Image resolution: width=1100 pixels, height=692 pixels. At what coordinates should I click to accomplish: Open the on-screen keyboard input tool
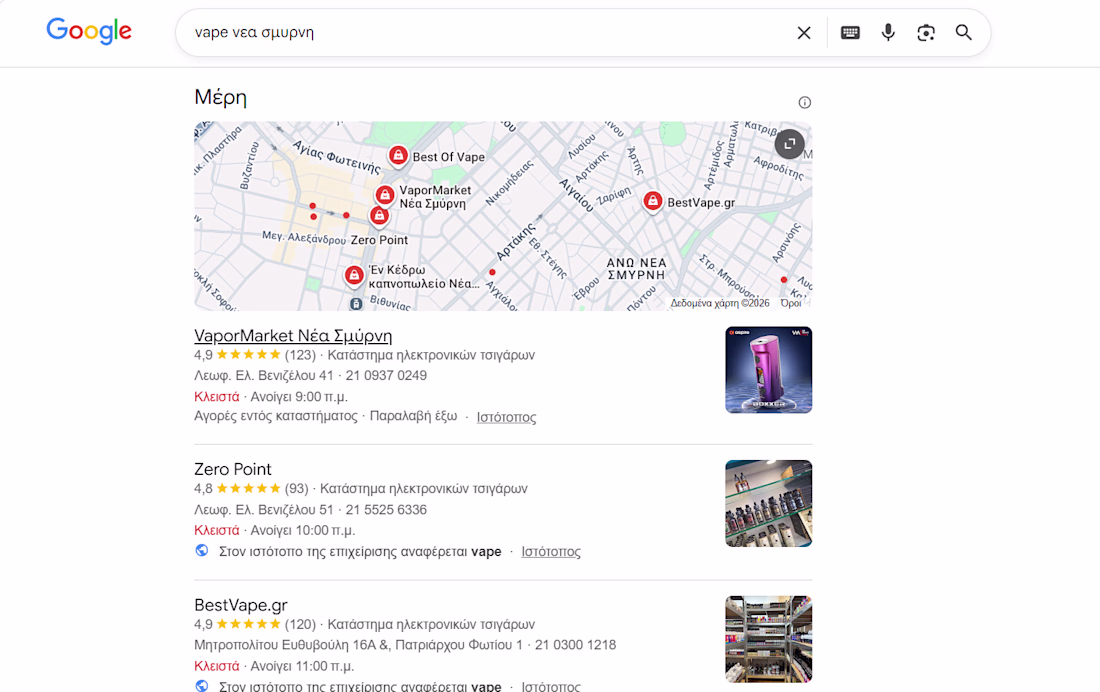[850, 33]
